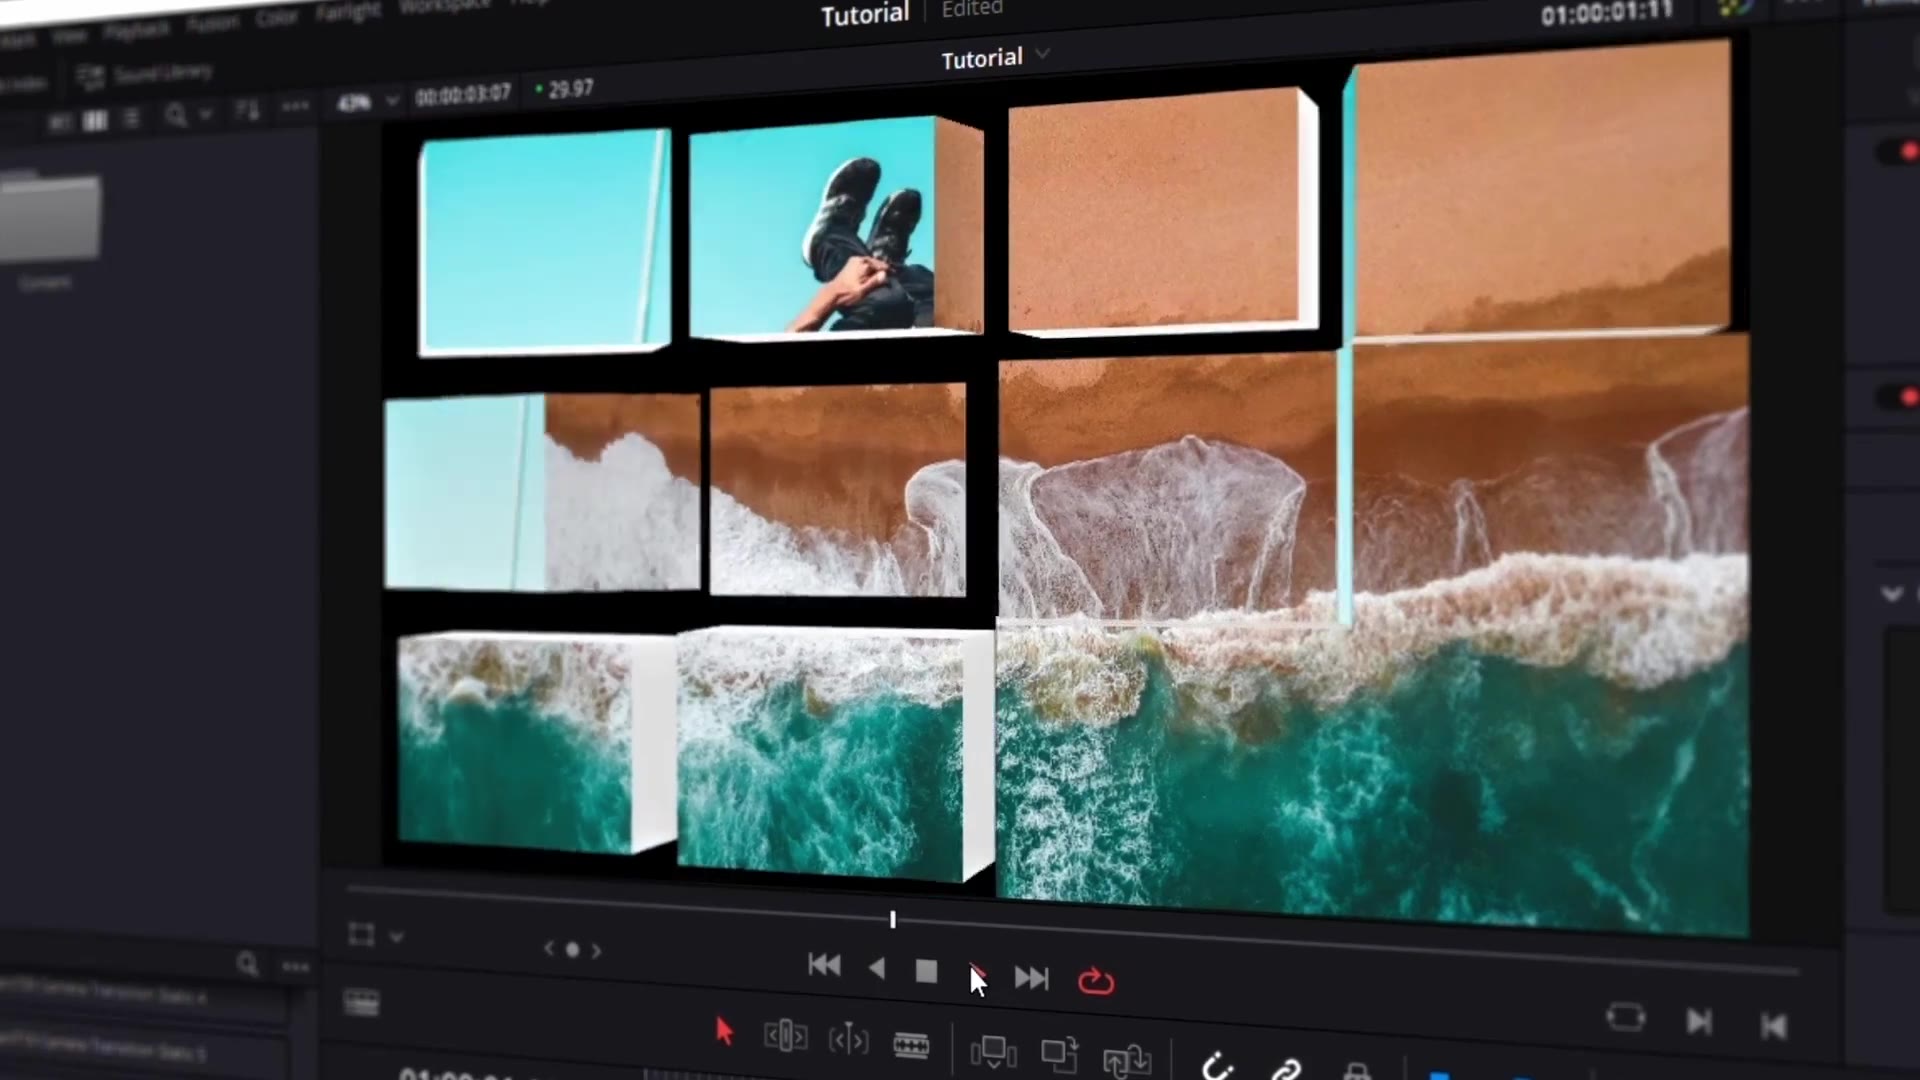This screenshot has height=1080, width=1920.
Task: Open the Timeline View Options icon
Action: pos(361,1002)
